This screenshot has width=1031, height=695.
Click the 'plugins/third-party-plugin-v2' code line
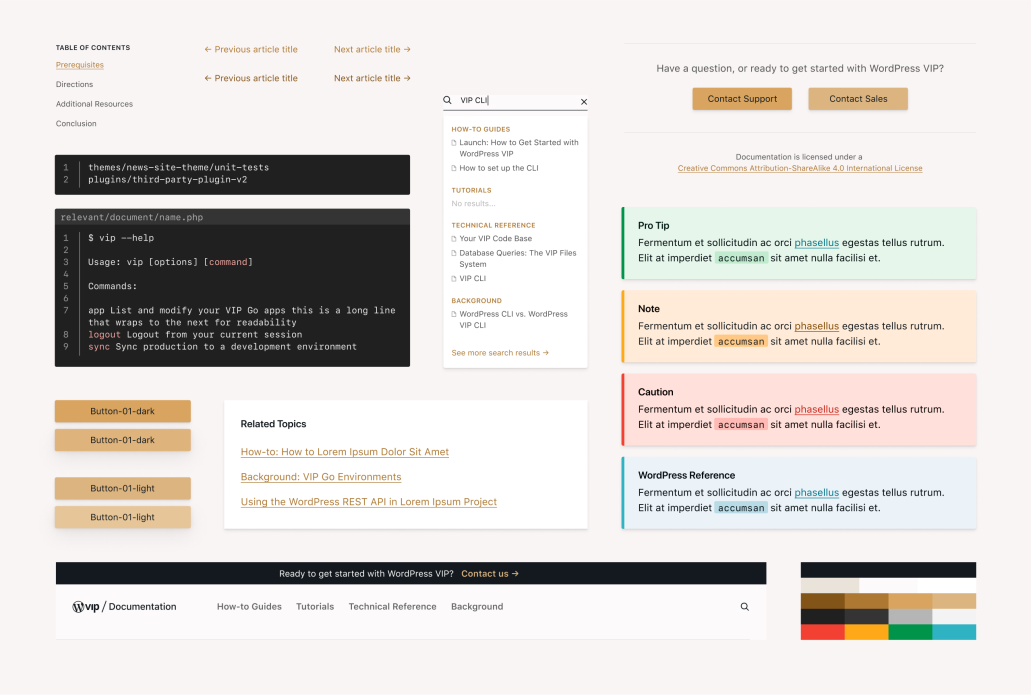[167, 180]
